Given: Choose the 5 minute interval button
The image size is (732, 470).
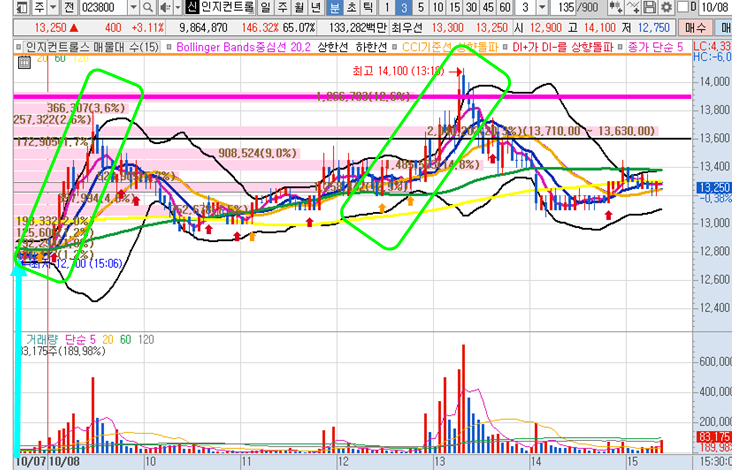Looking at the screenshot, I should 421,7.
